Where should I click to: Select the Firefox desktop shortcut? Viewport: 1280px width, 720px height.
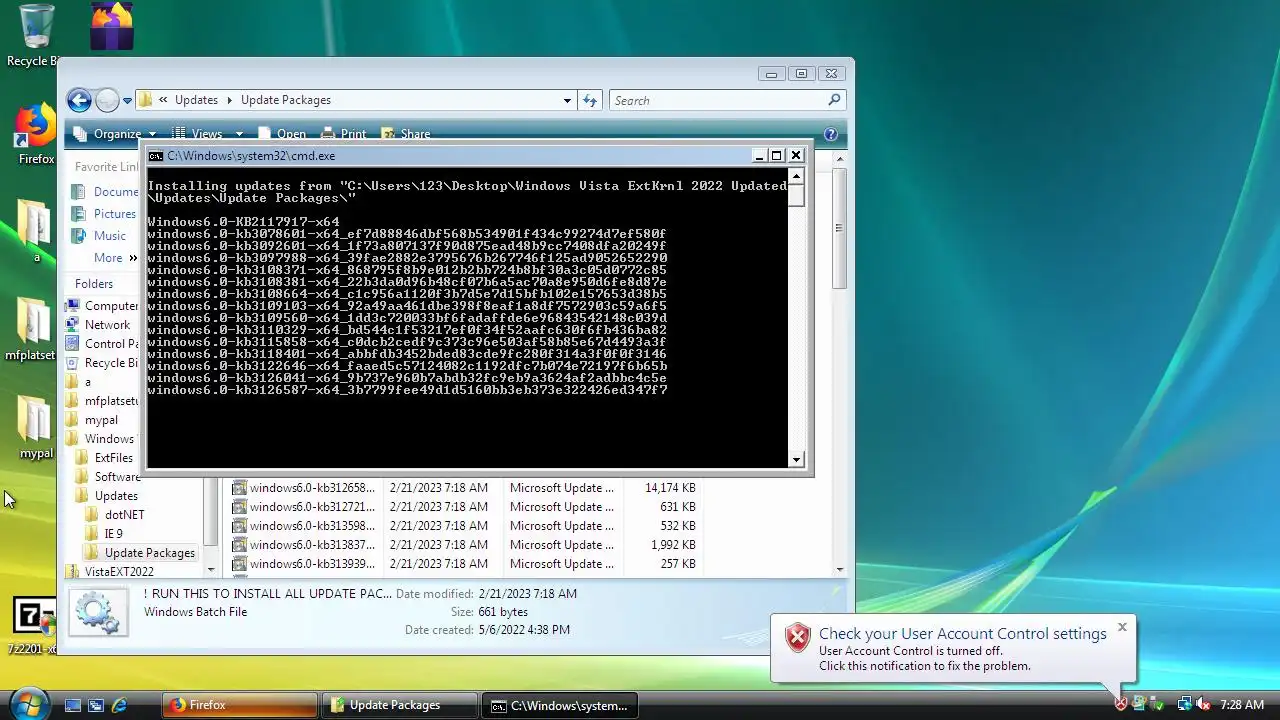click(36, 135)
